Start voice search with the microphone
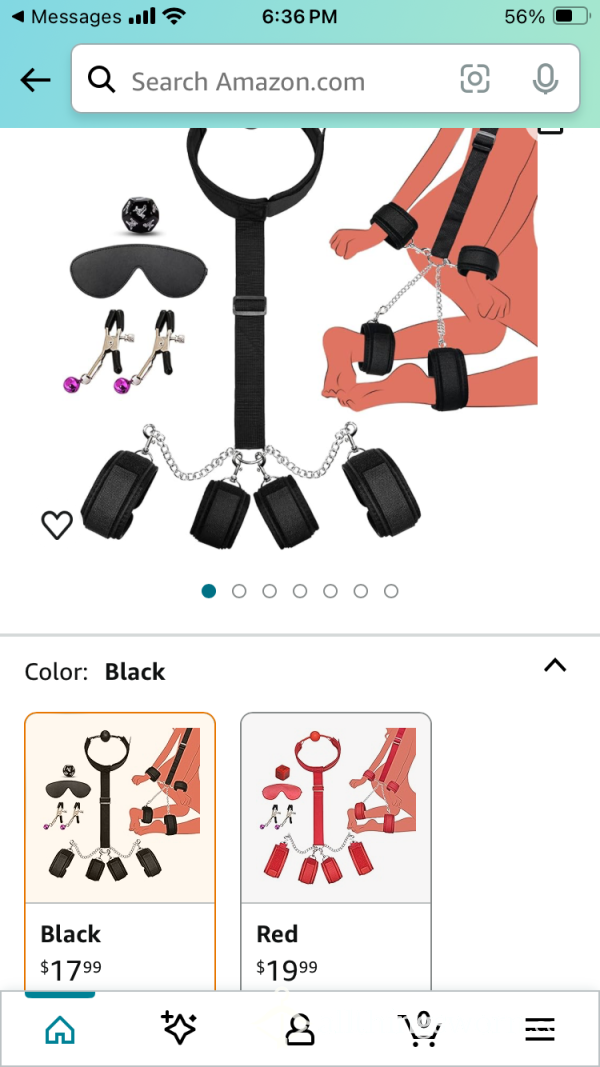 click(x=545, y=80)
